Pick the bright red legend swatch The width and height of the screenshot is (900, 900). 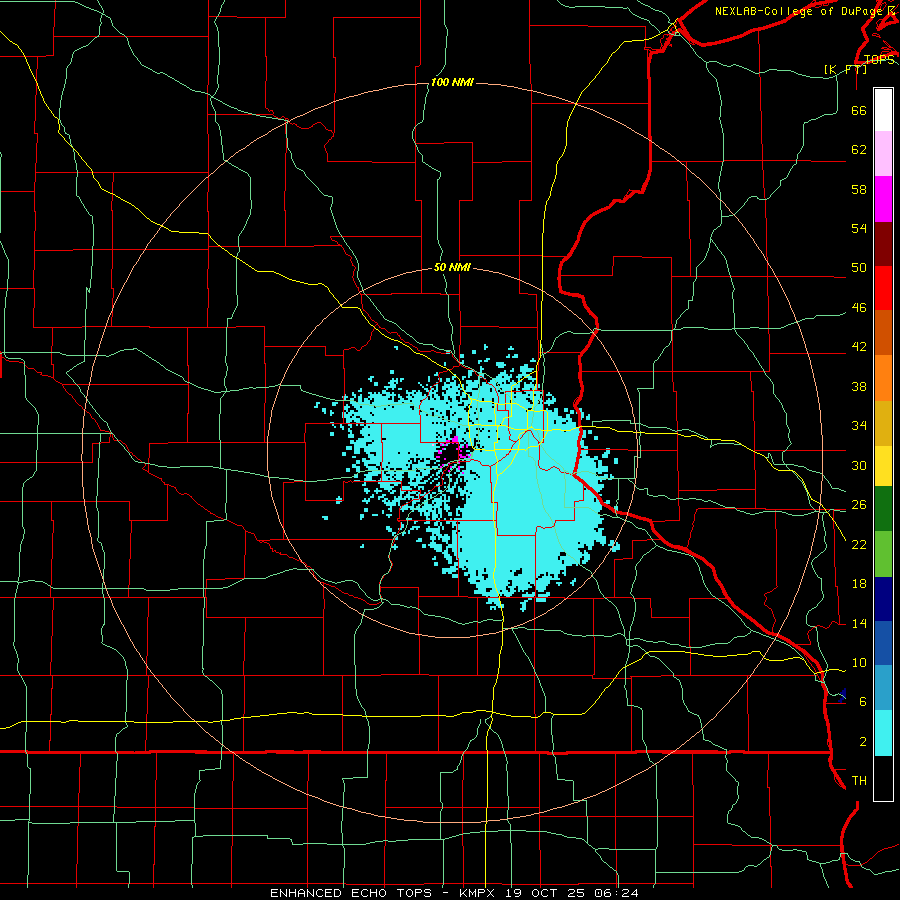[883, 288]
